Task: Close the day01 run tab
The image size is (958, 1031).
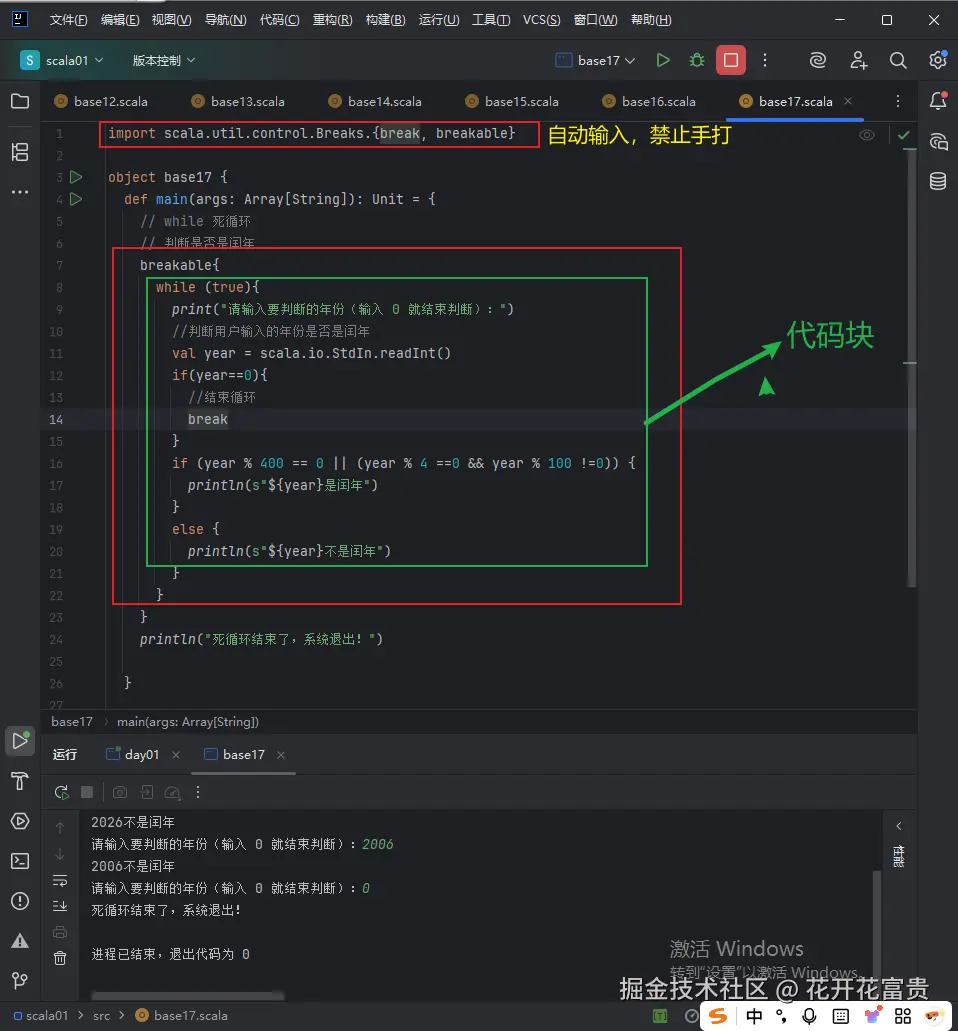Action: 176,755
